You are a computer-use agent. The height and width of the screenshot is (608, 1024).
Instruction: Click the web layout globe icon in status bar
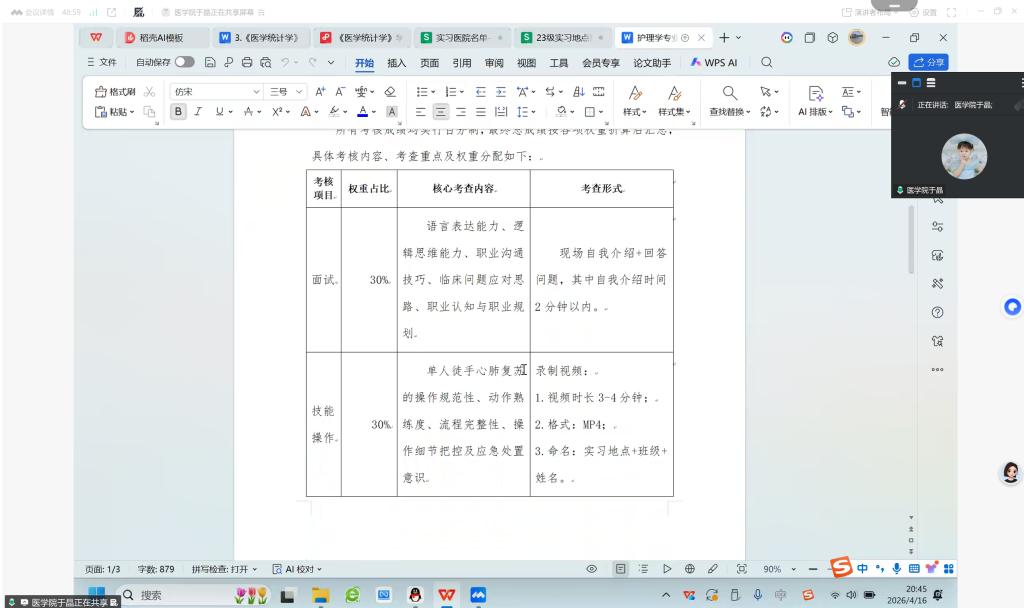[x=690, y=569]
